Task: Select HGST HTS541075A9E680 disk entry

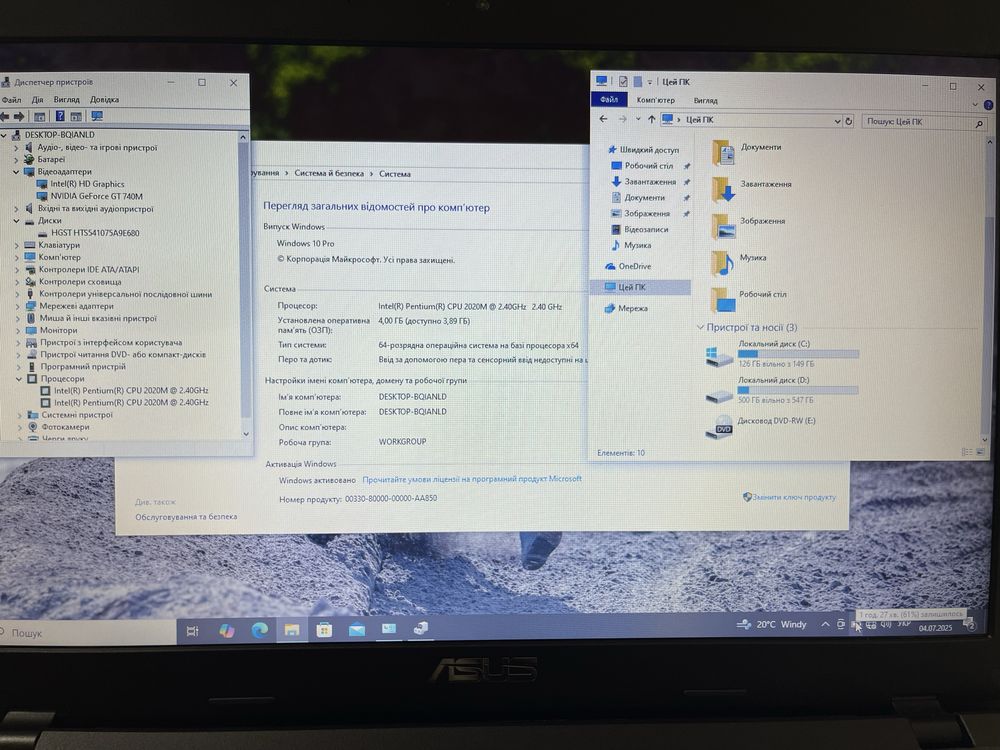Action: tap(95, 233)
